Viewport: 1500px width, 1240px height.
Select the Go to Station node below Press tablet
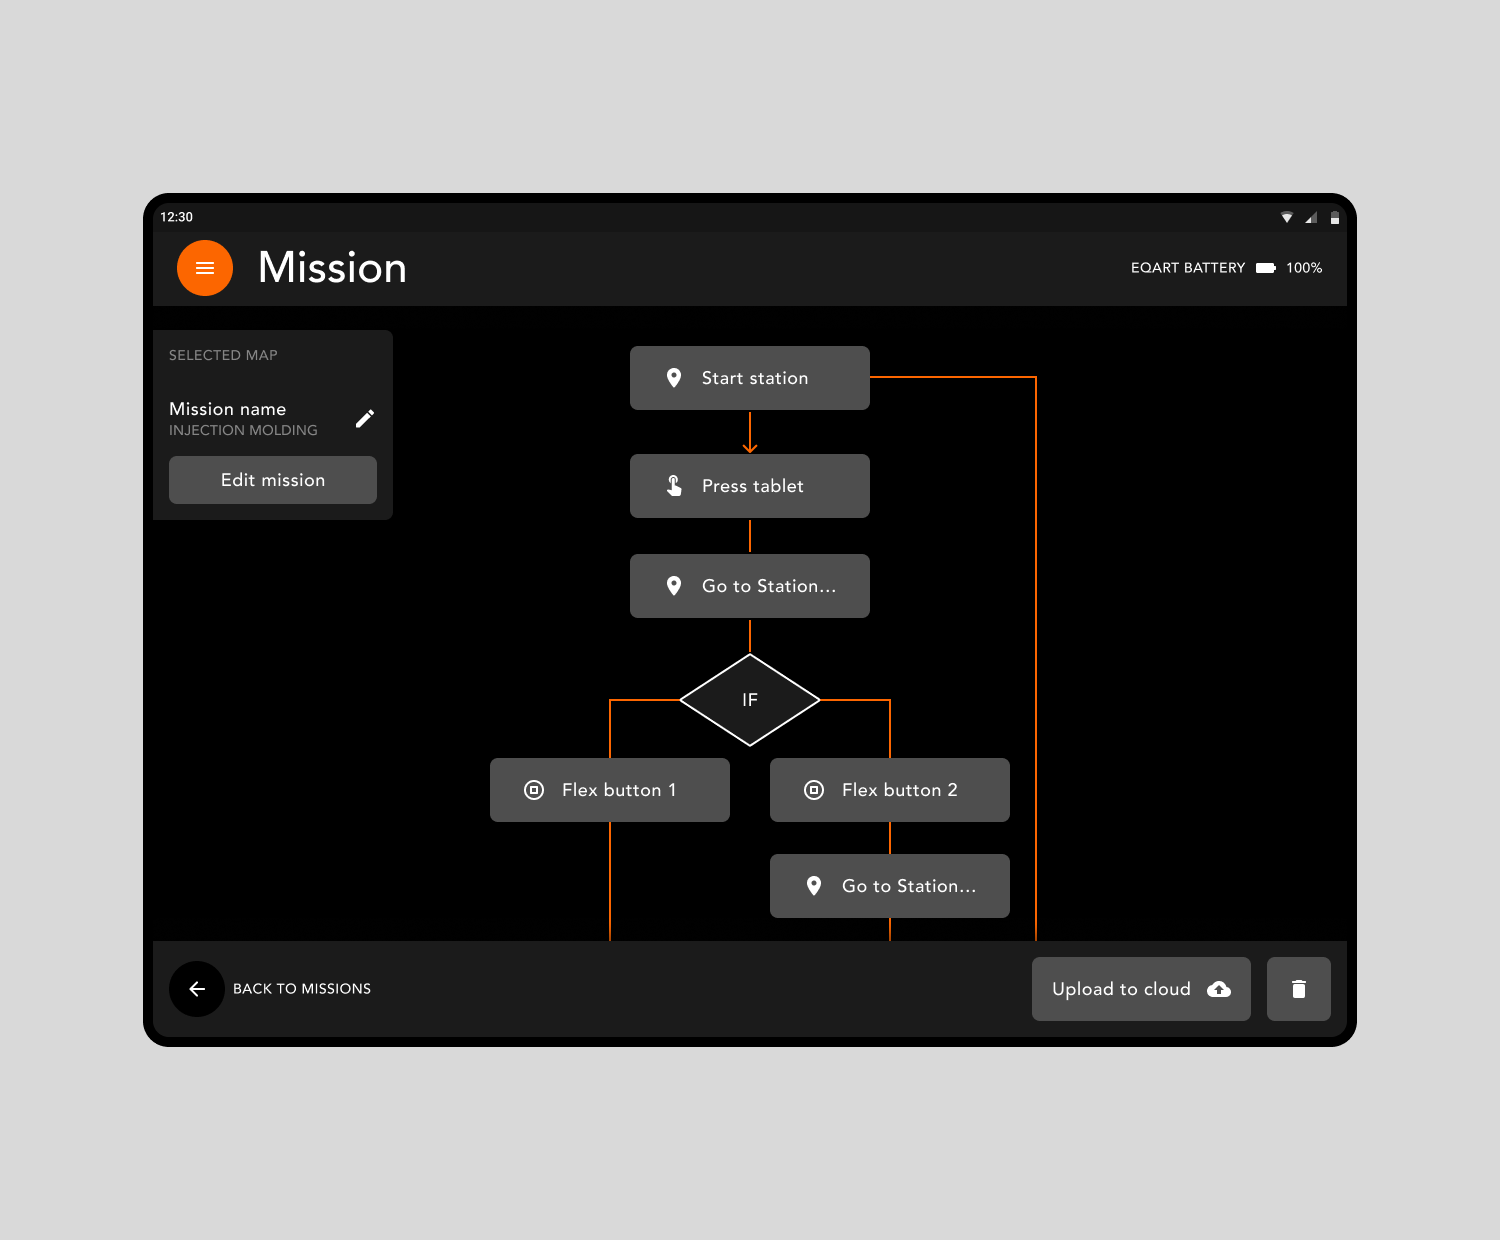(750, 586)
